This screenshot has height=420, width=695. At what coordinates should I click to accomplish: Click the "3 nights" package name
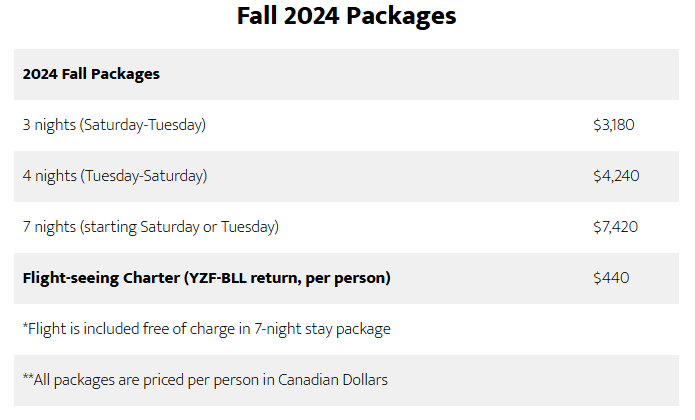point(49,125)
